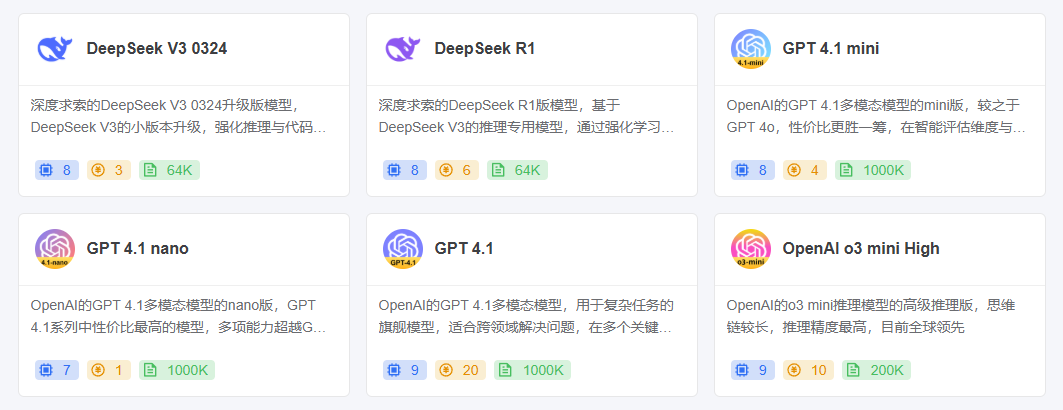The width and height of the screenshot is (1063, 410).
Task: Click the green 64K tag on DeepSeek R1
Action: click(517, 170)
